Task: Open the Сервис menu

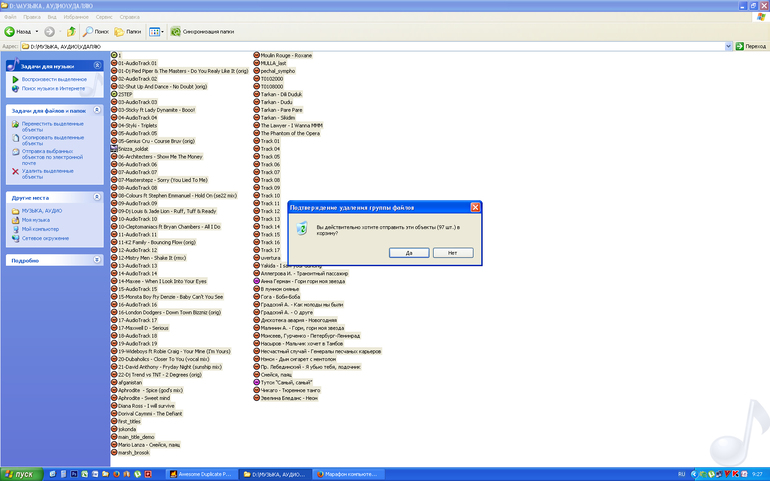Action: [100, 17]
